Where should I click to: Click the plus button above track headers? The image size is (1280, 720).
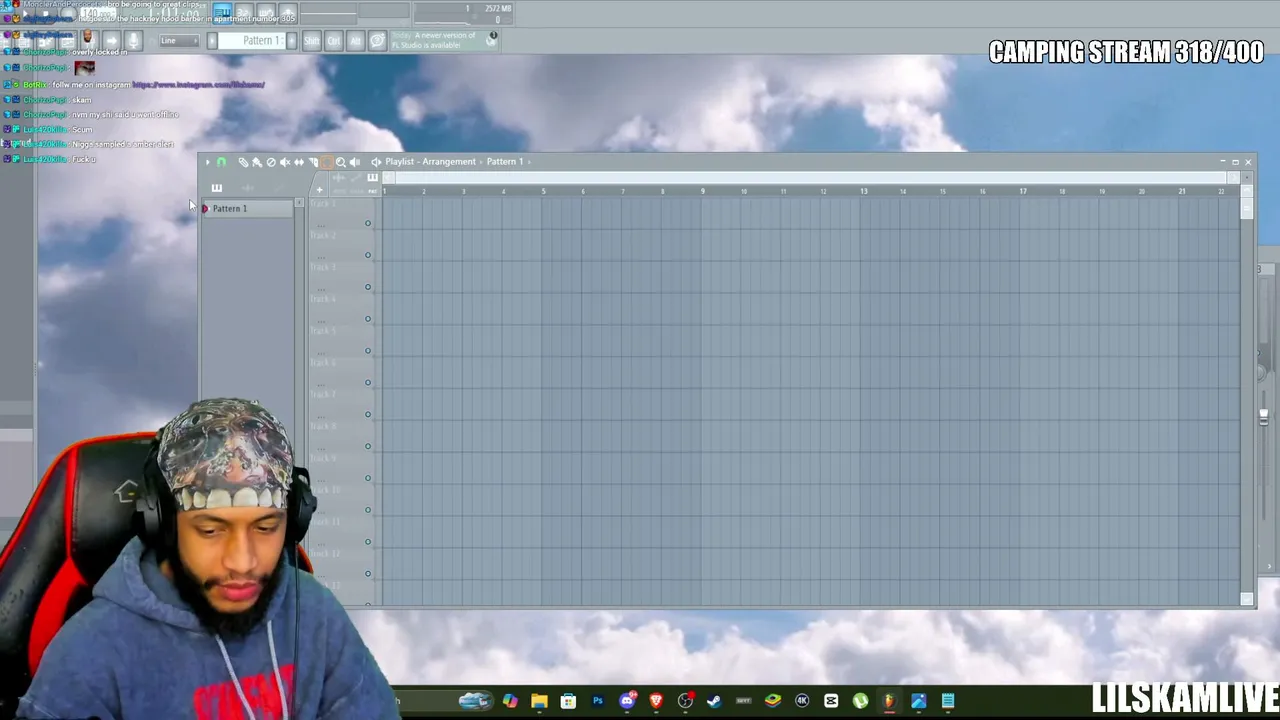pos(320,190)
